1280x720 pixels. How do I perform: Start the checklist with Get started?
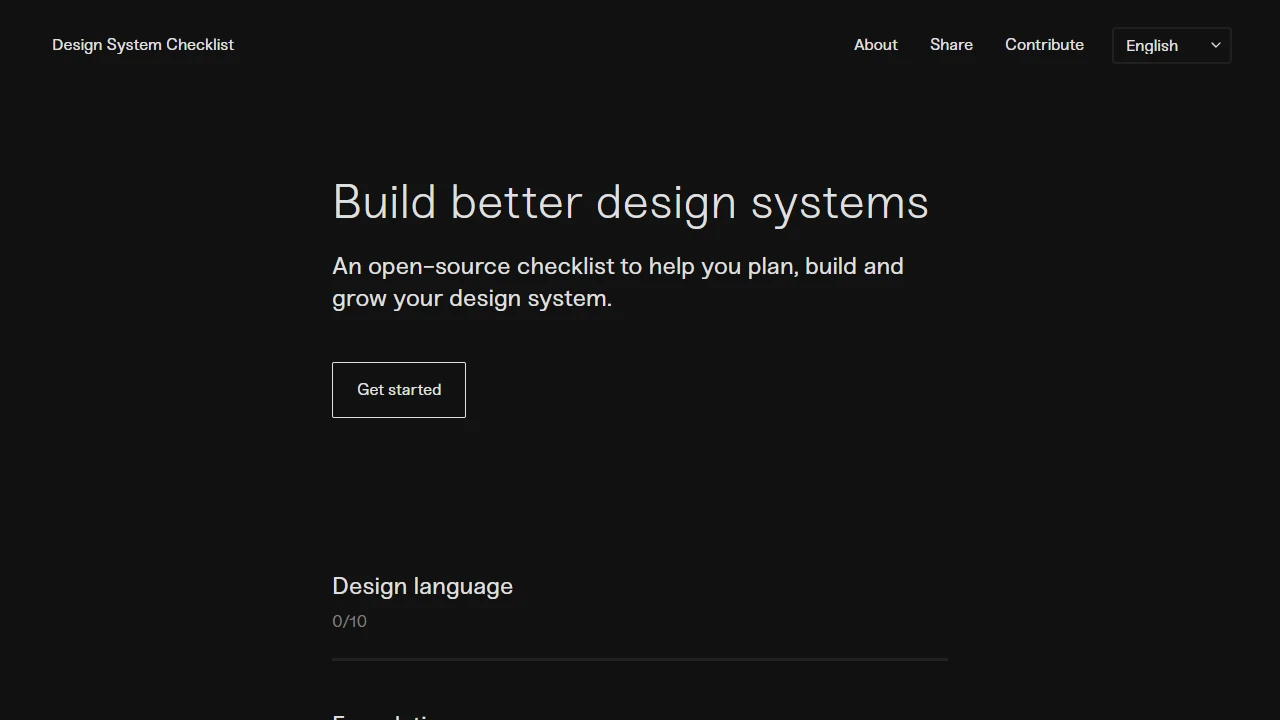398,390
